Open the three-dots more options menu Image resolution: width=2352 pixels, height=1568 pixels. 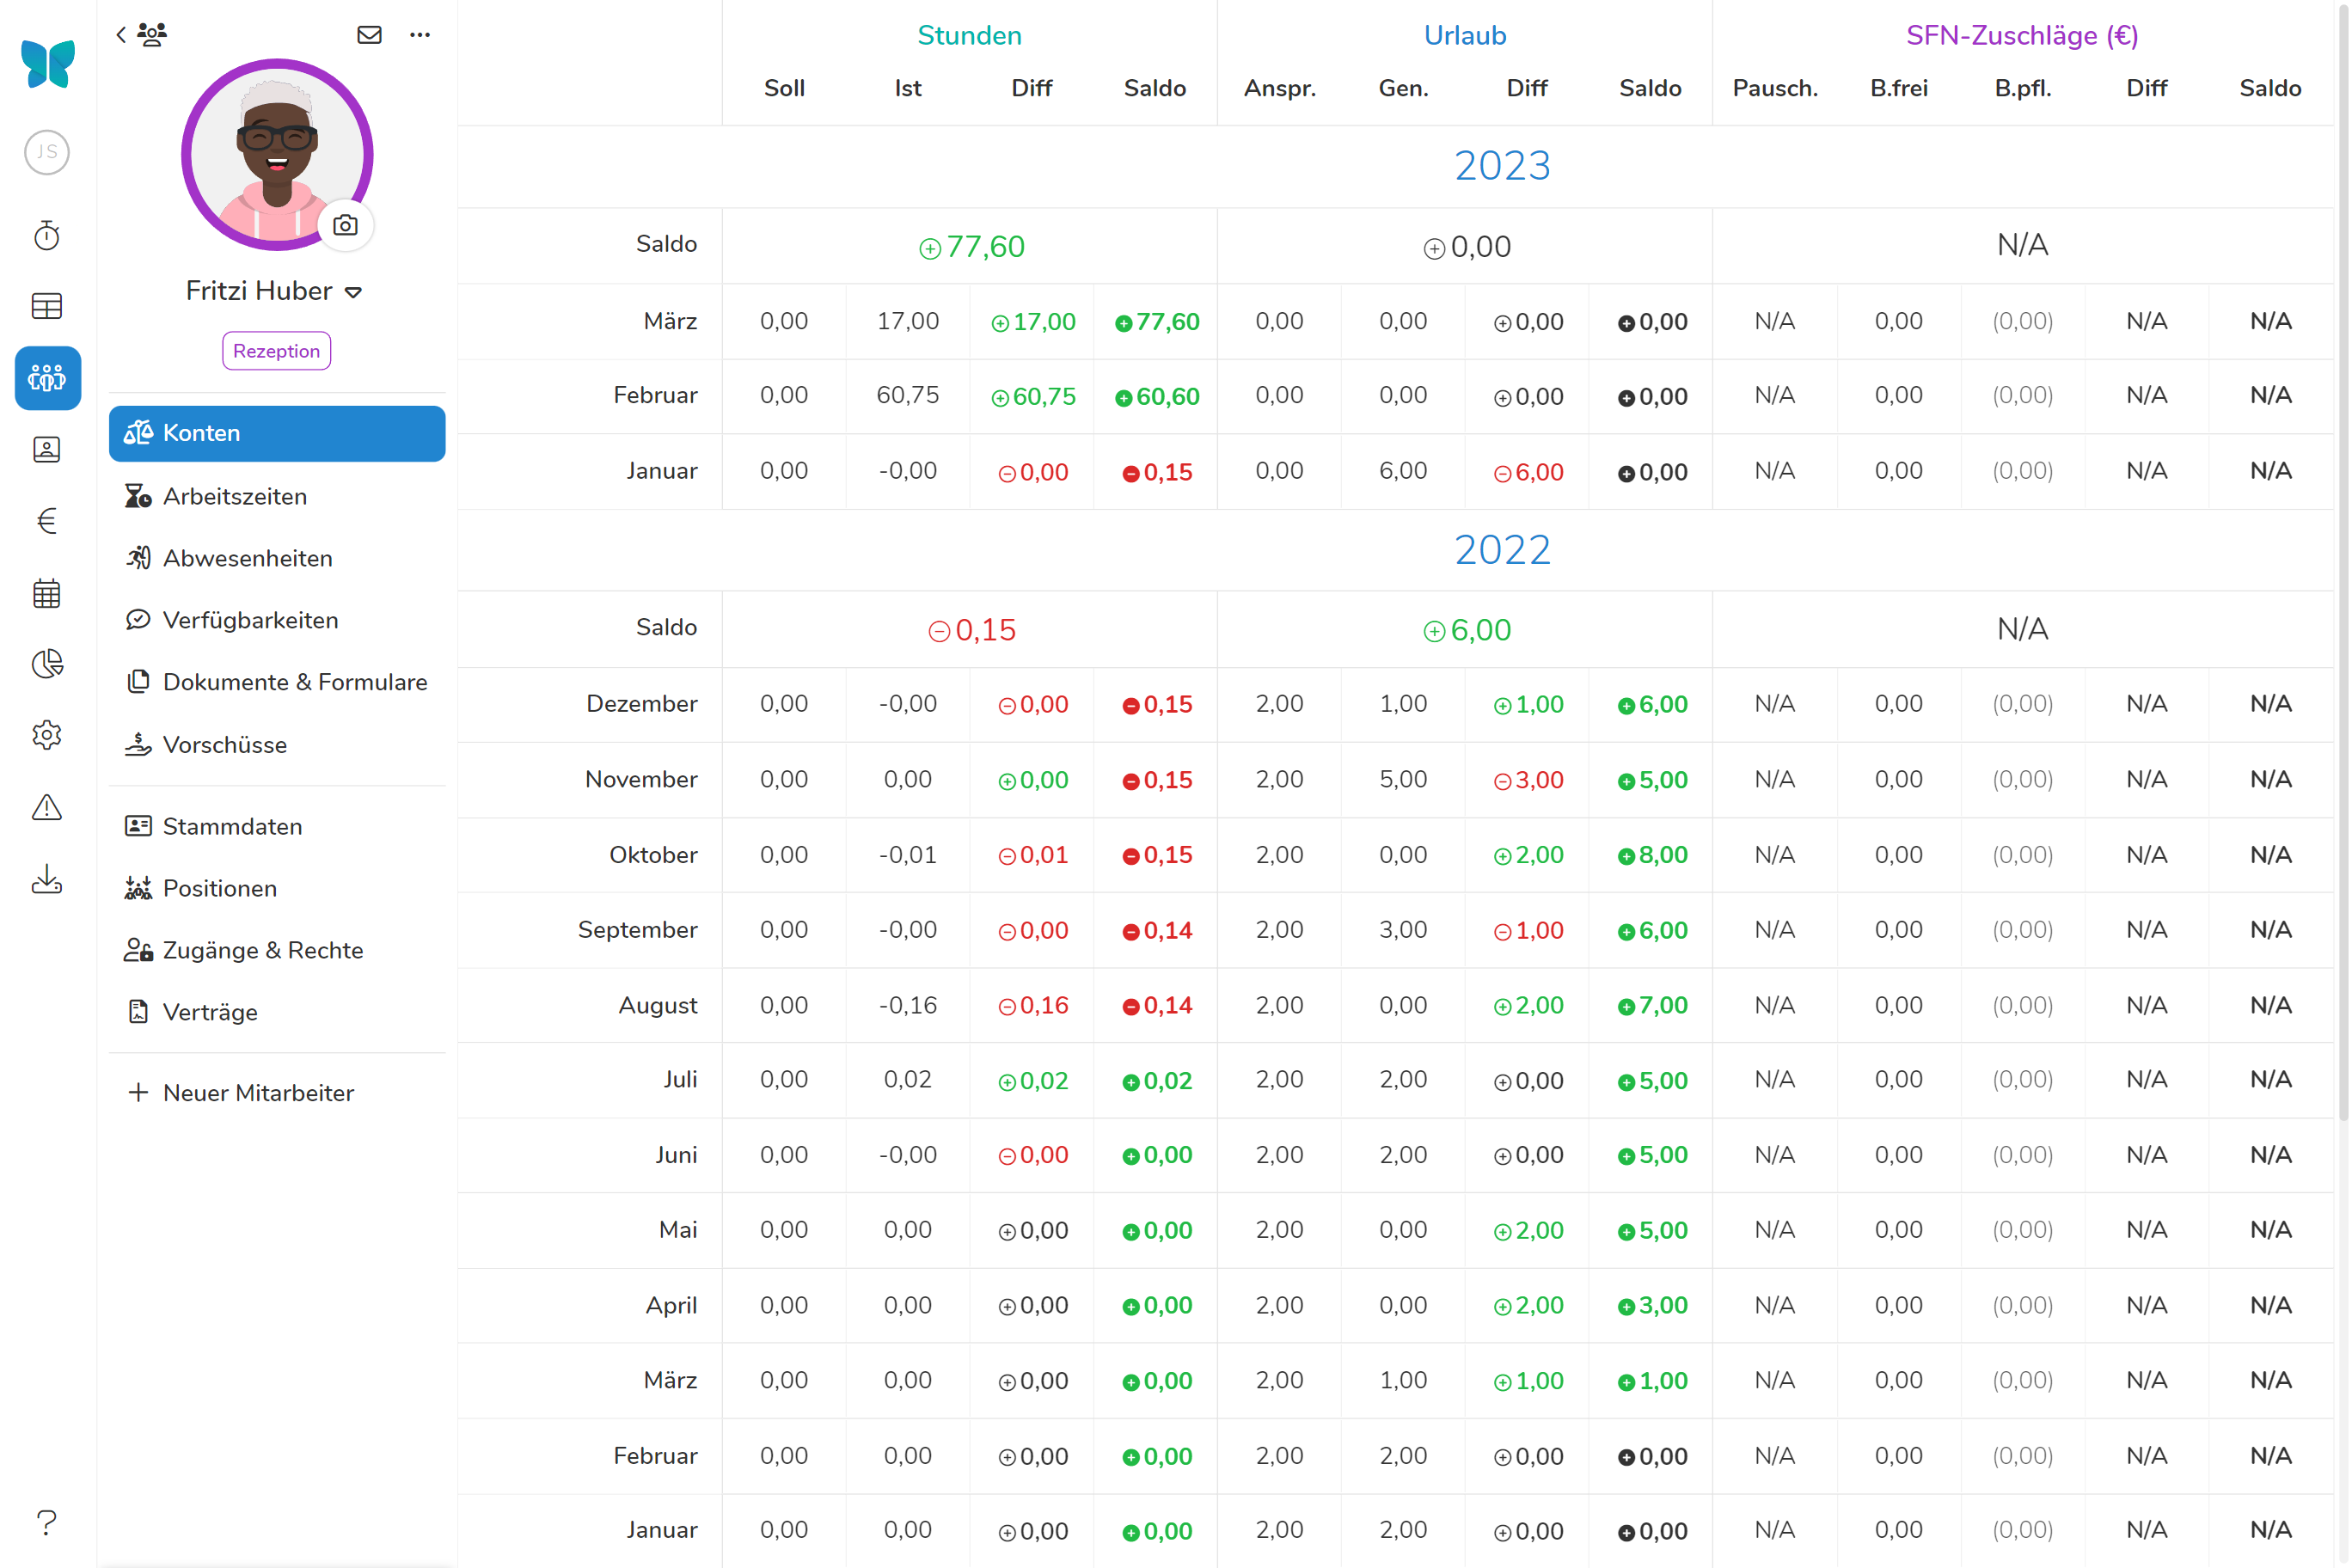pos(420,35)
